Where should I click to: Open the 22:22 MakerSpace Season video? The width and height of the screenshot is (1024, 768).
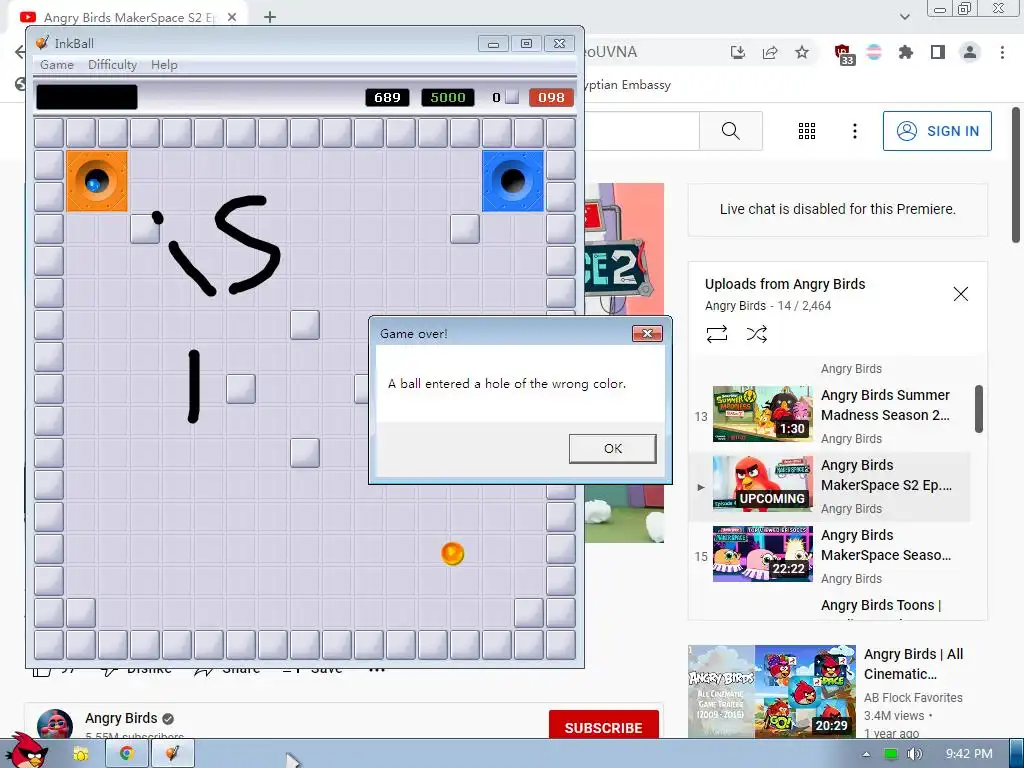click(x=763, y=554)
